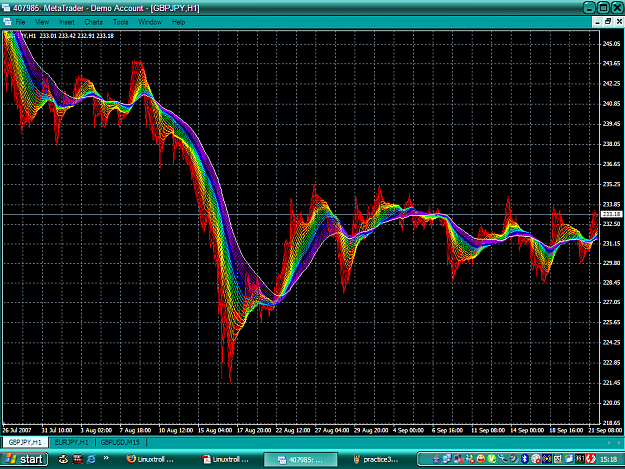Click the yellow smiley tray icon
Image resolution: width=625 pixels, height=469 pixels.
(x=481, y=459)
